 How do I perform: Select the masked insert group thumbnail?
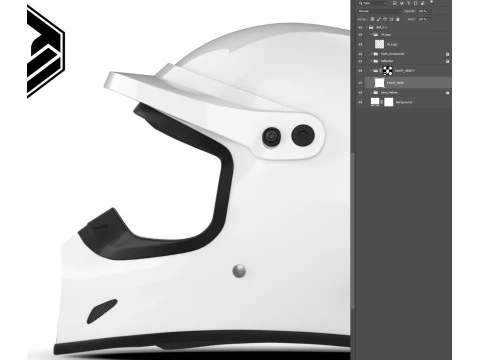387,70
